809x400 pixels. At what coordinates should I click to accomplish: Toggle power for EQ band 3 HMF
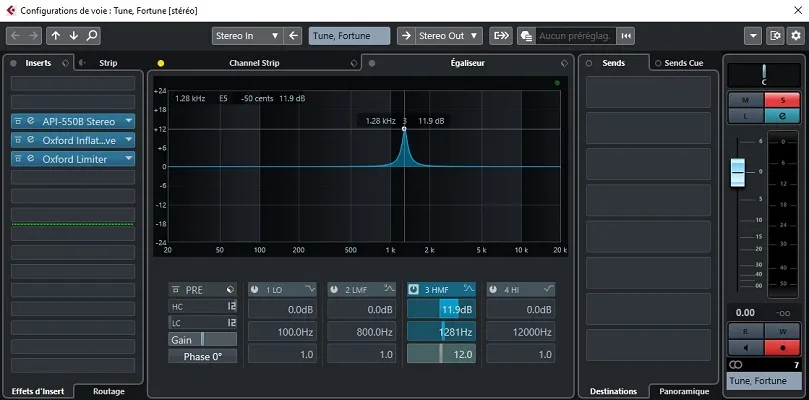414,290
